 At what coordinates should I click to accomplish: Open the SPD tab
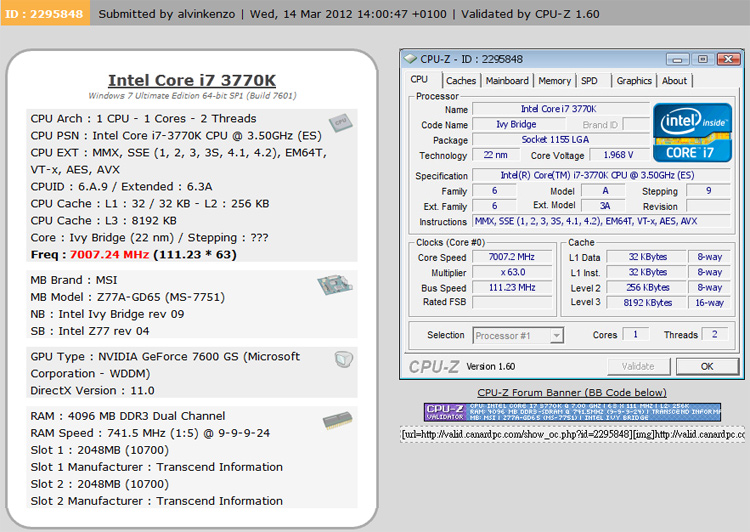(589, 81)
